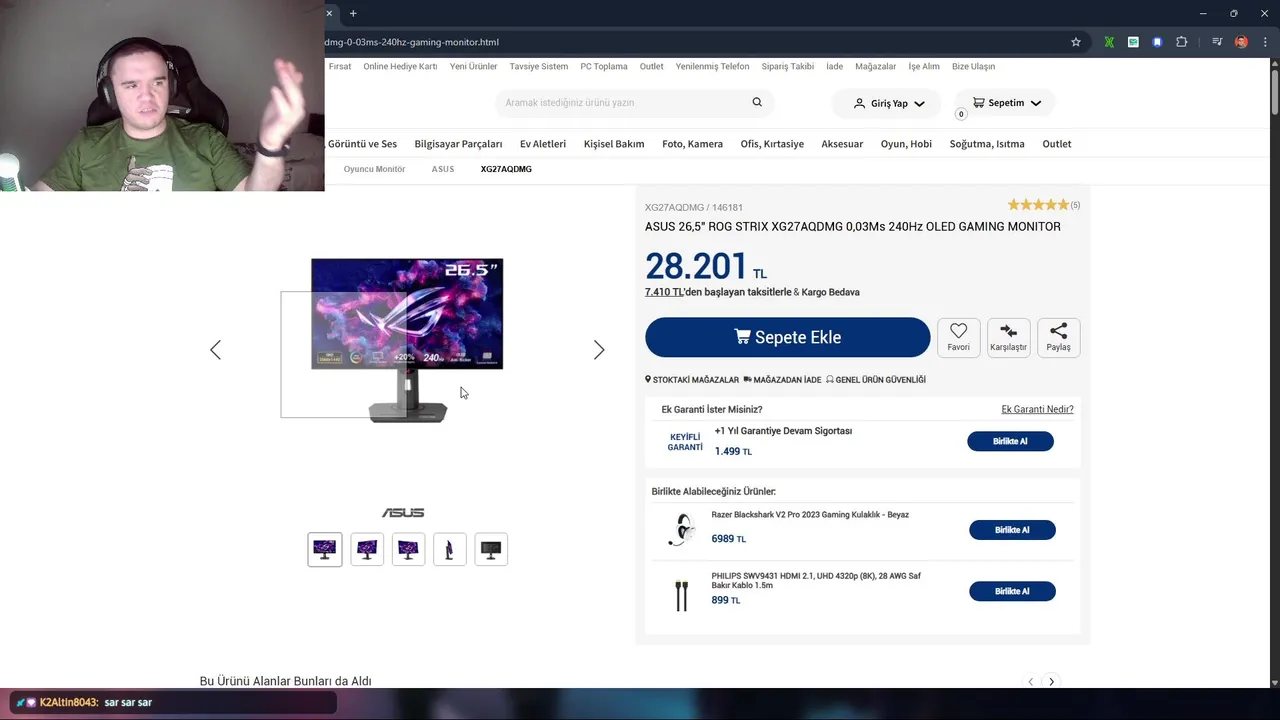Open Bilgisayar Parçaları category menu
The width and height of the screenshot is (1280, 720).
[458, 144]
